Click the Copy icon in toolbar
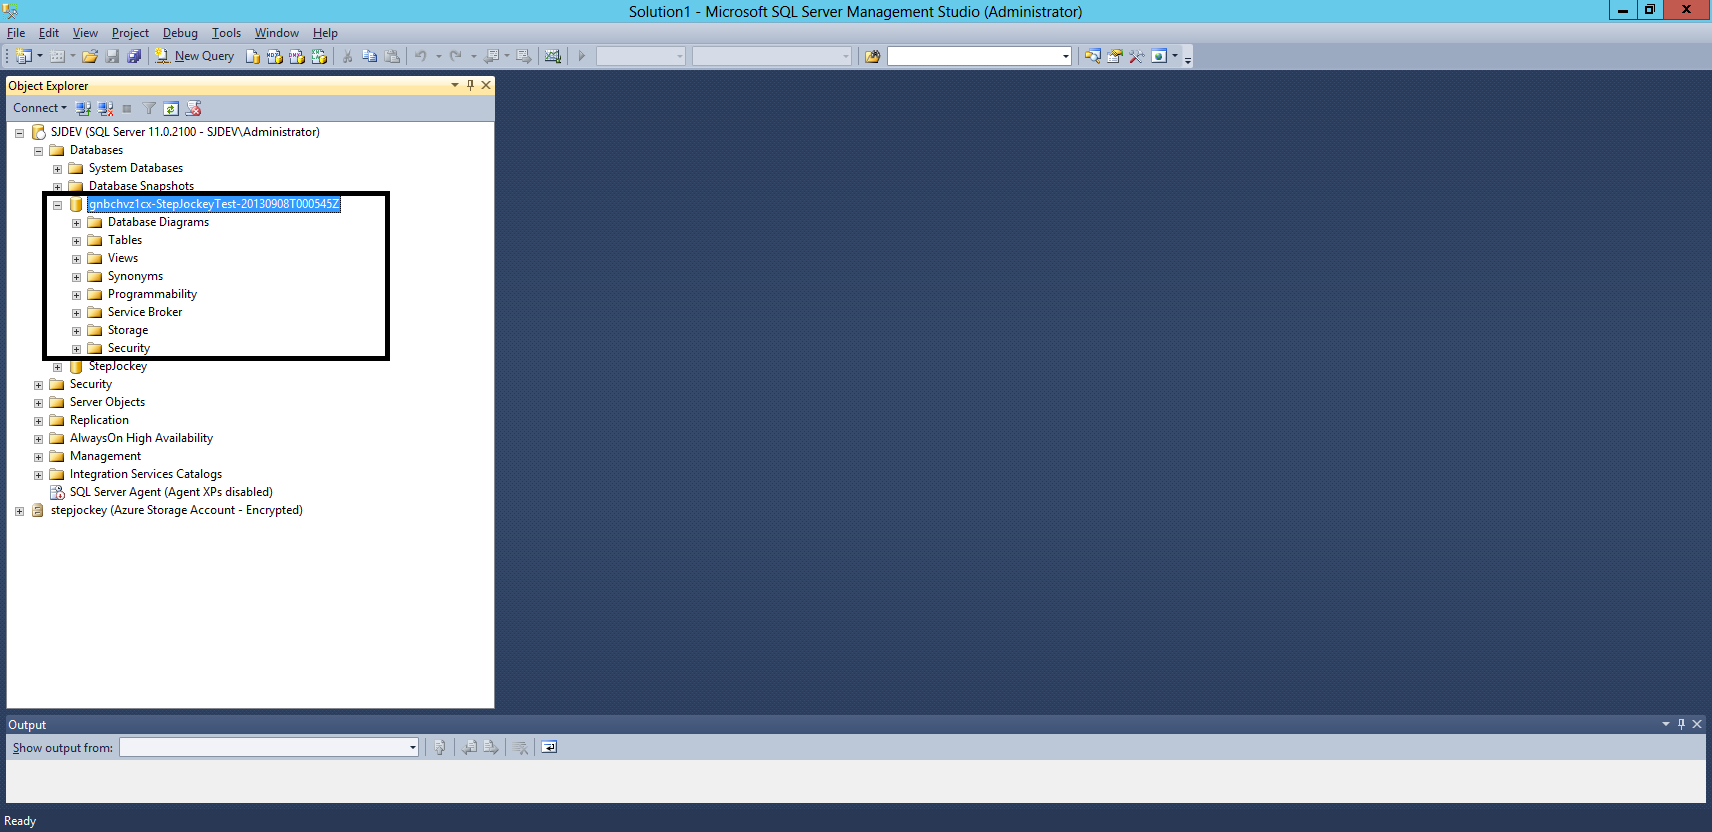This screenshot has width=1712, height=832. point(370,56)
